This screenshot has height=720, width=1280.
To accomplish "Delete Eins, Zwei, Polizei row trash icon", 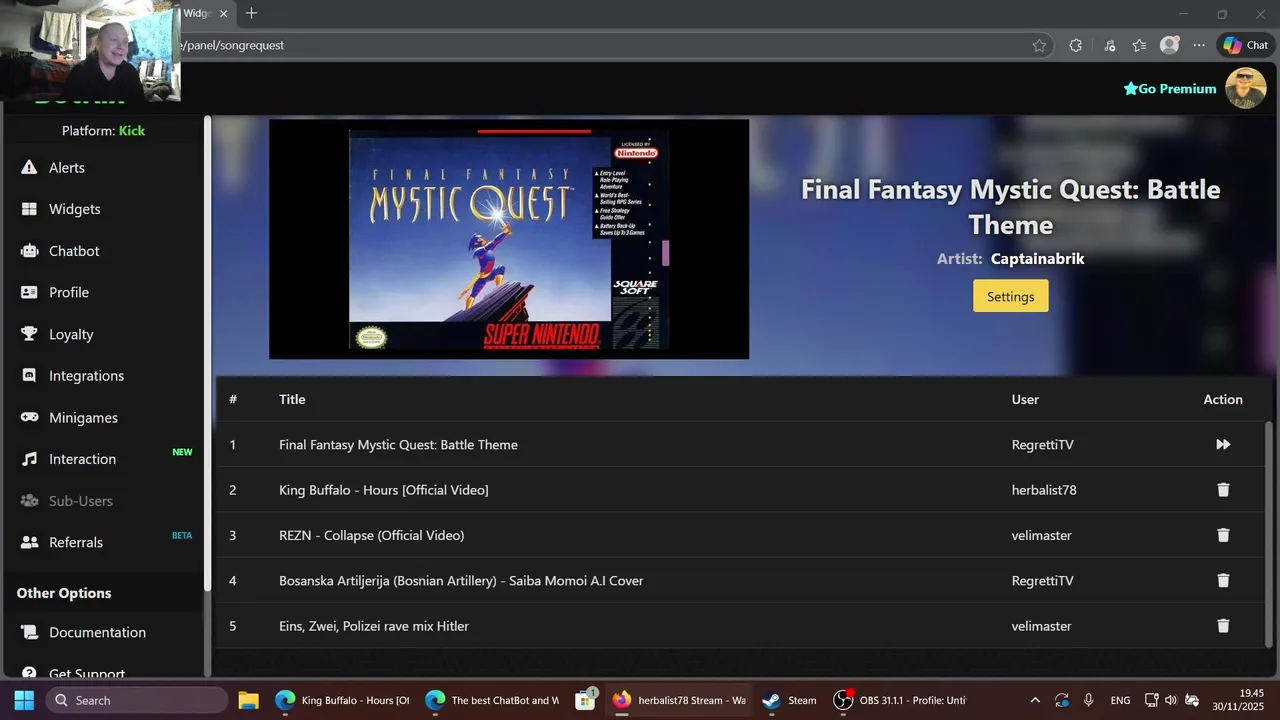I will pos(1223,626).
